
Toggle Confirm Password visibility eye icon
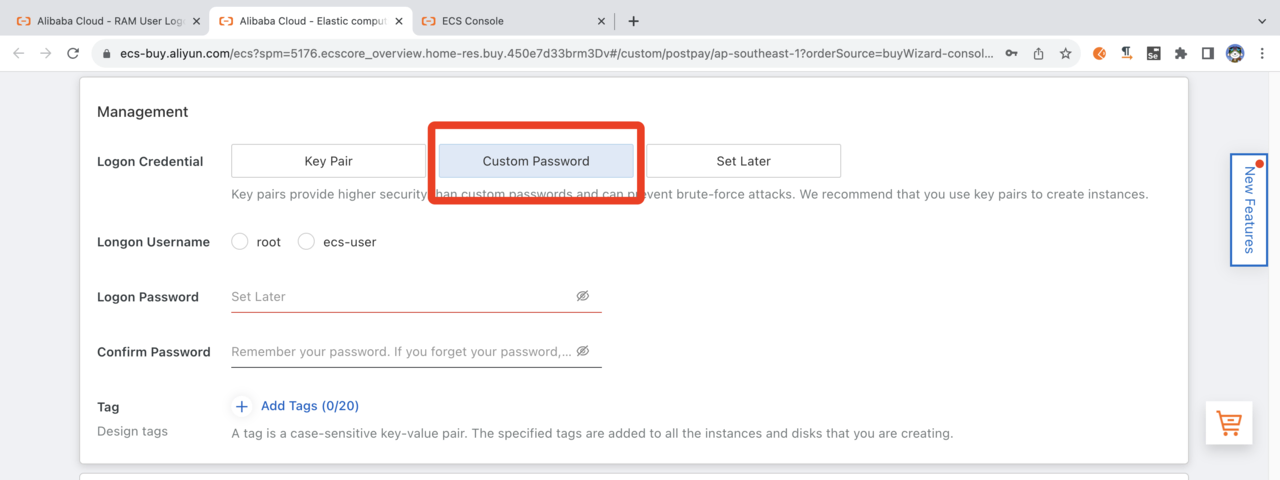pos(583,351)
